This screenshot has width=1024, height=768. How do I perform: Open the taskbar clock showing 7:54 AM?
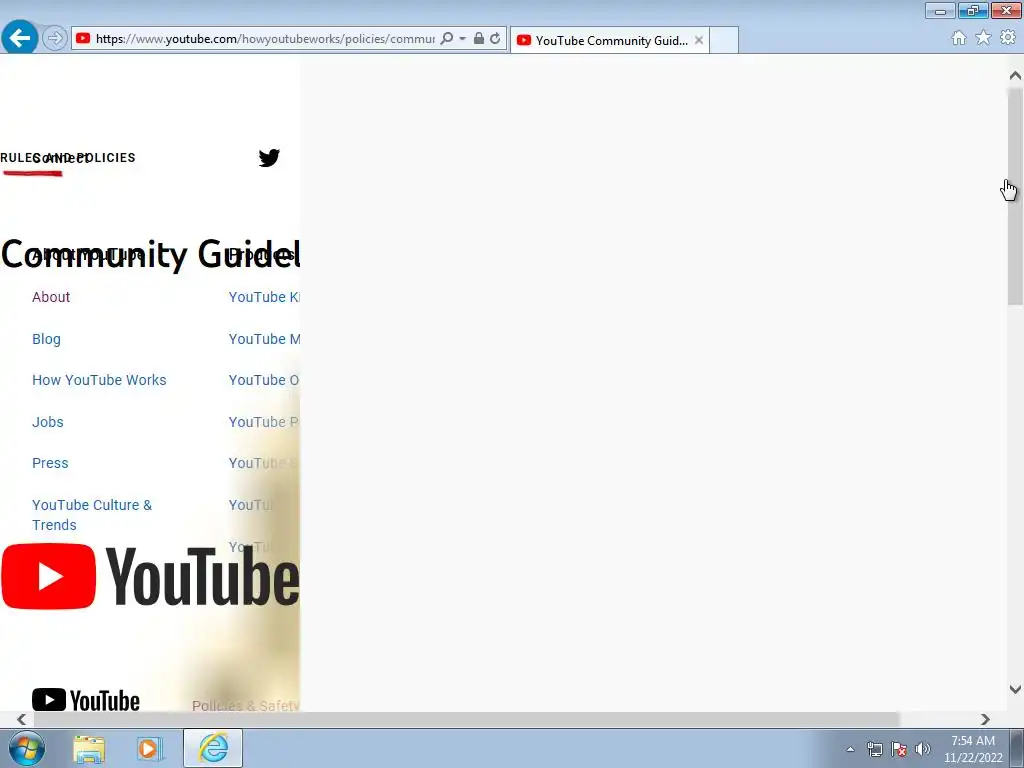pos(973,749)
